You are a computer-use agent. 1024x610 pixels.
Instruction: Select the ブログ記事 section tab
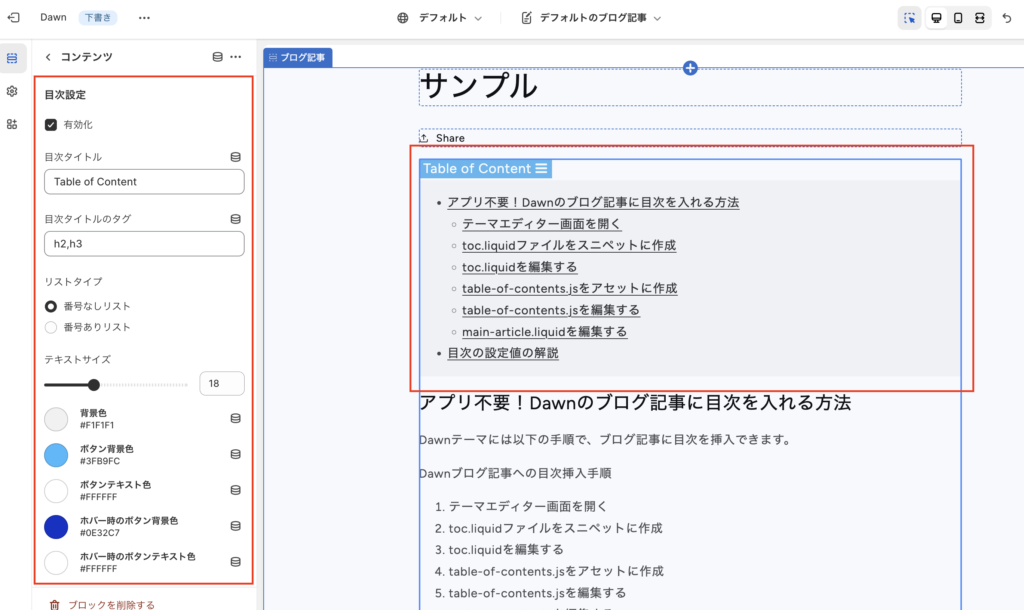(298, 57)
